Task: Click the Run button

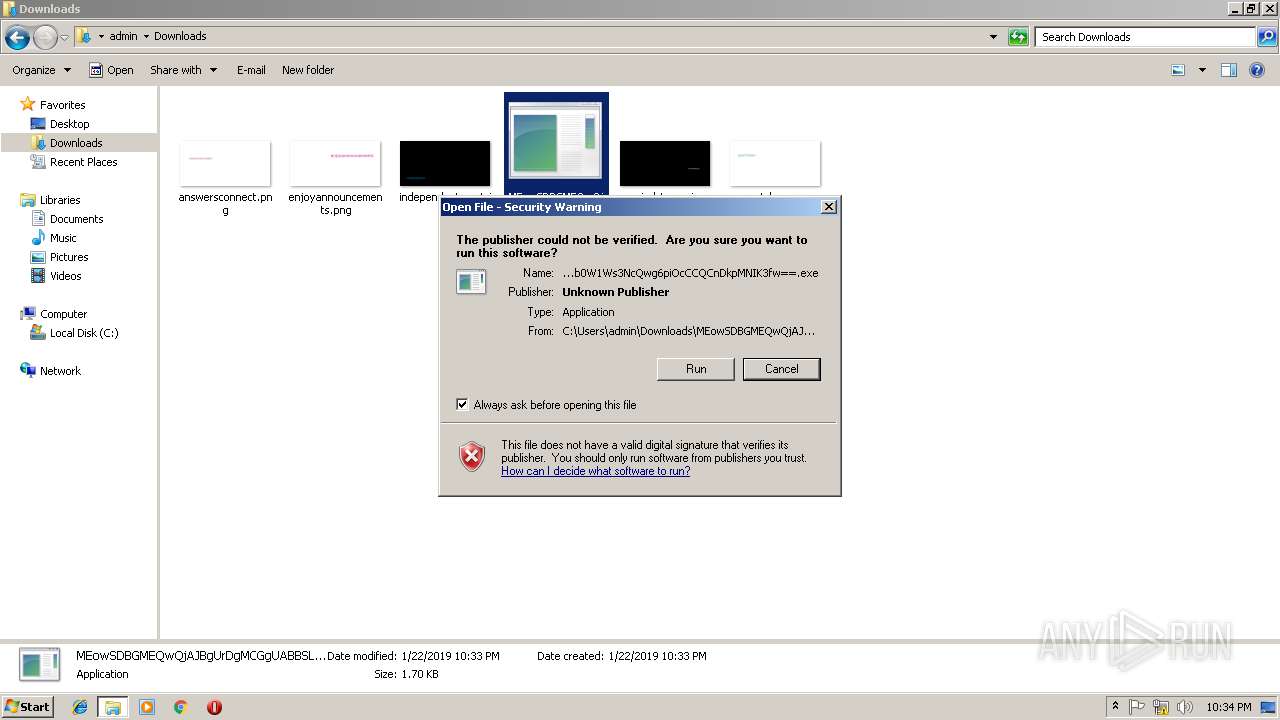Action: [696, 369]
